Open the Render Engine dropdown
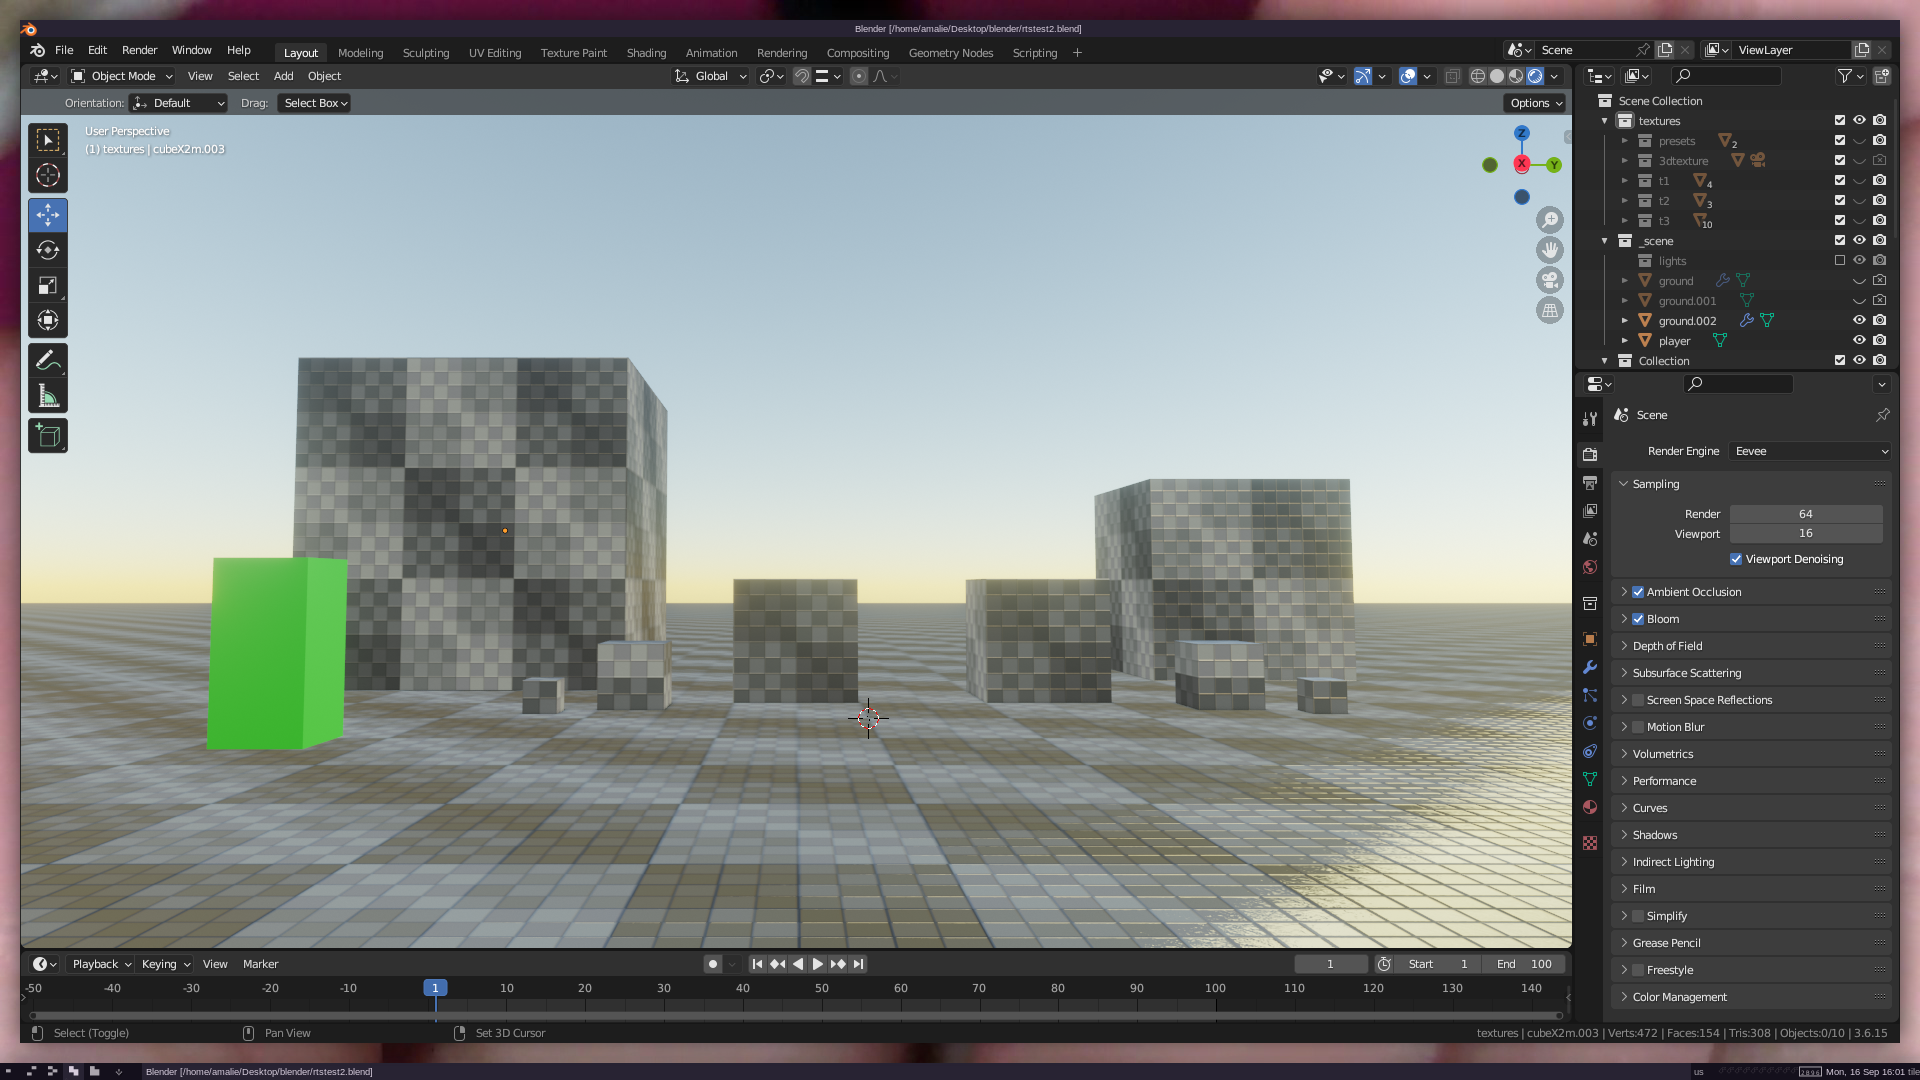Viewport: 1920px width, 1080px height. tap(1810, 451)
